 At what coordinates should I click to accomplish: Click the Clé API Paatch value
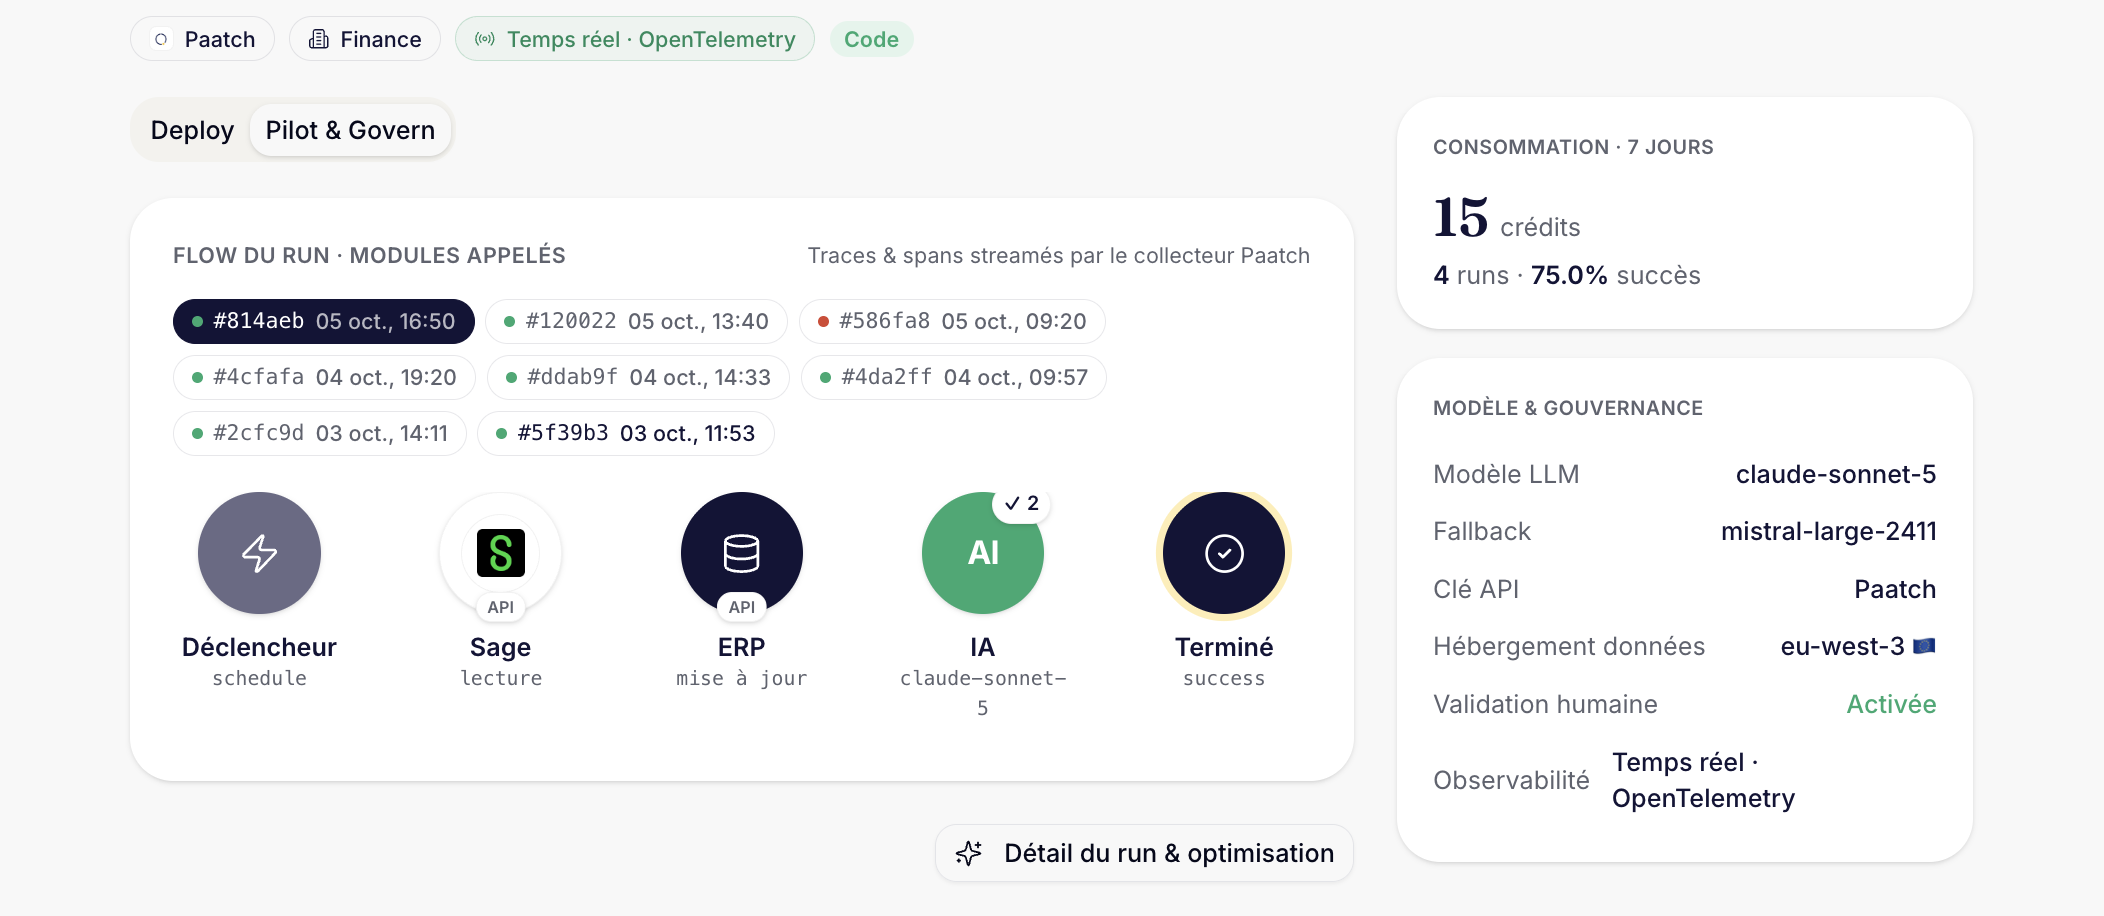[x=1895, y=589]
